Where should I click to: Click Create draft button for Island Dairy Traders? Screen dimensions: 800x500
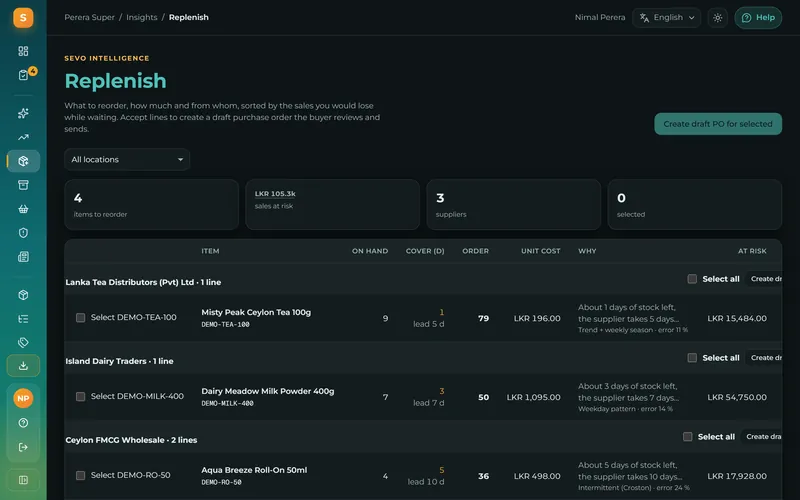click(765, 358)
